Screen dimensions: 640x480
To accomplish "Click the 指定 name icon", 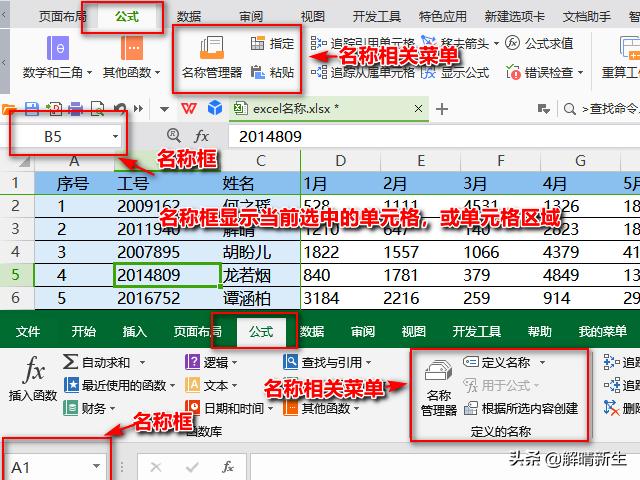I will 257,43.
